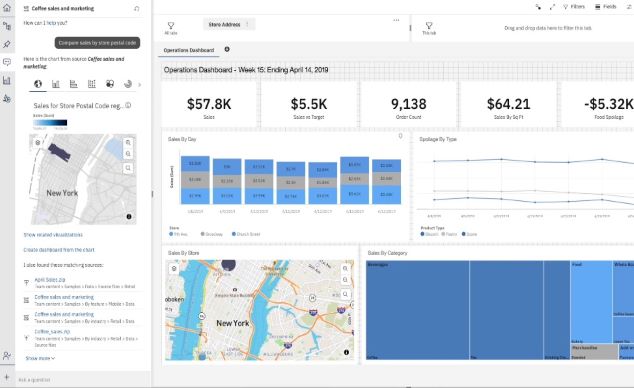Open the widgets shapes icon in the left rail
Image resolution: width=634 pixels, height=388 pixels.
[7, 98]
